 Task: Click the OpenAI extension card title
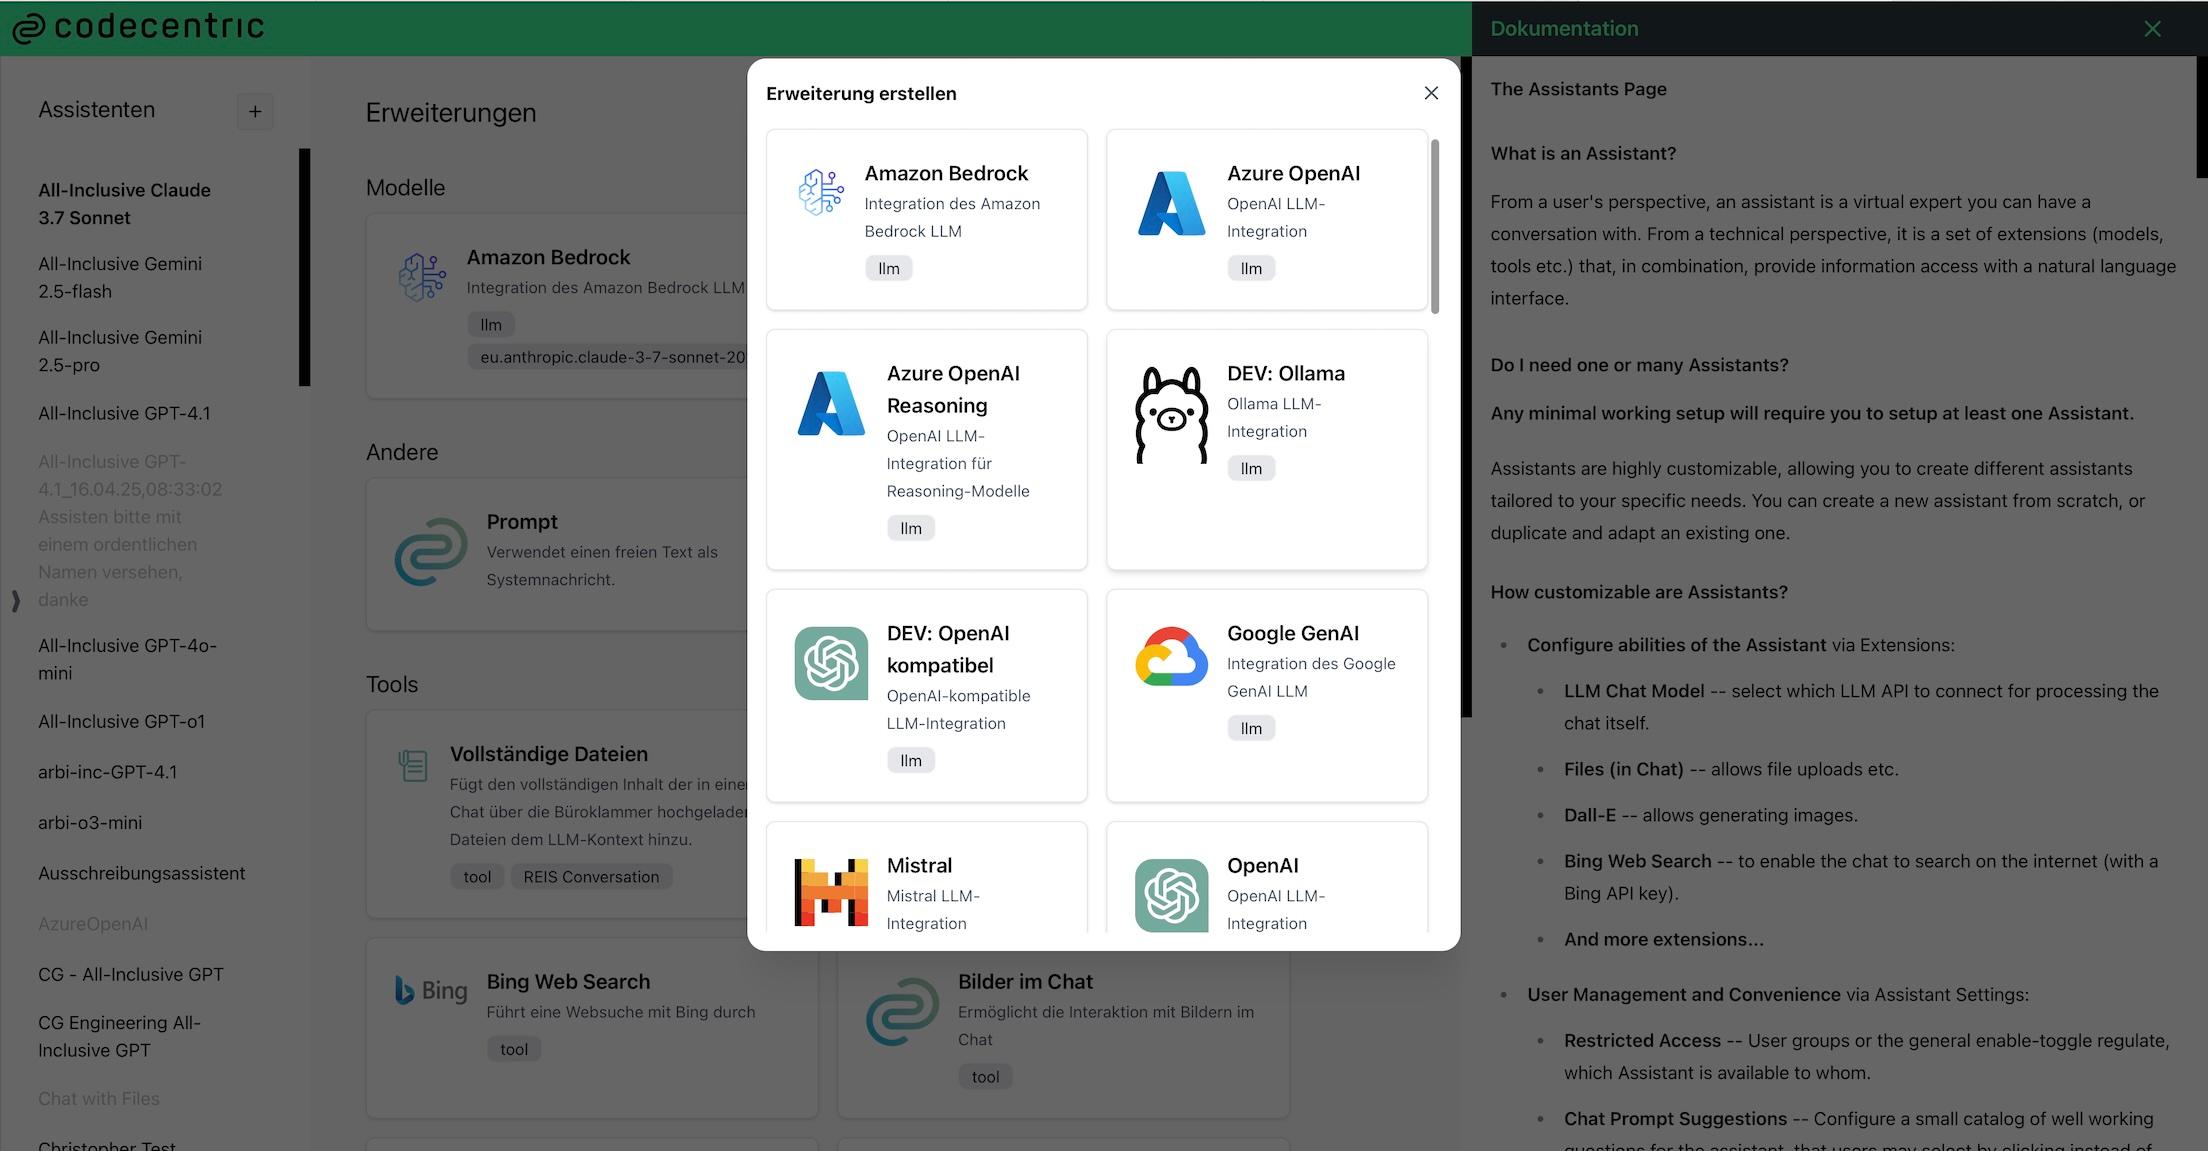click(1262, 865)
